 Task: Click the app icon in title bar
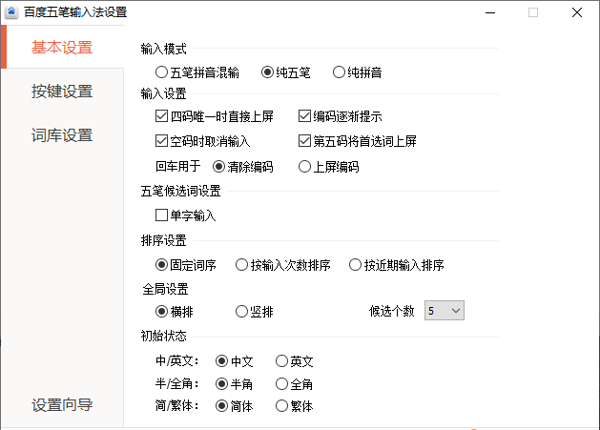coord(13,12)
